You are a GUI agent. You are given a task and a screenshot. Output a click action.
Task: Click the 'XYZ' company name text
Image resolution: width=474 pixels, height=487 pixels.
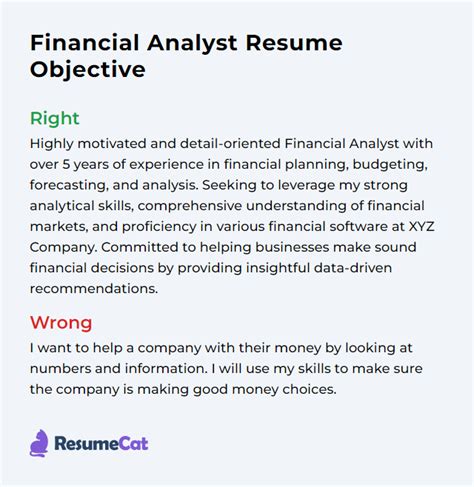[x=422, y=226]
